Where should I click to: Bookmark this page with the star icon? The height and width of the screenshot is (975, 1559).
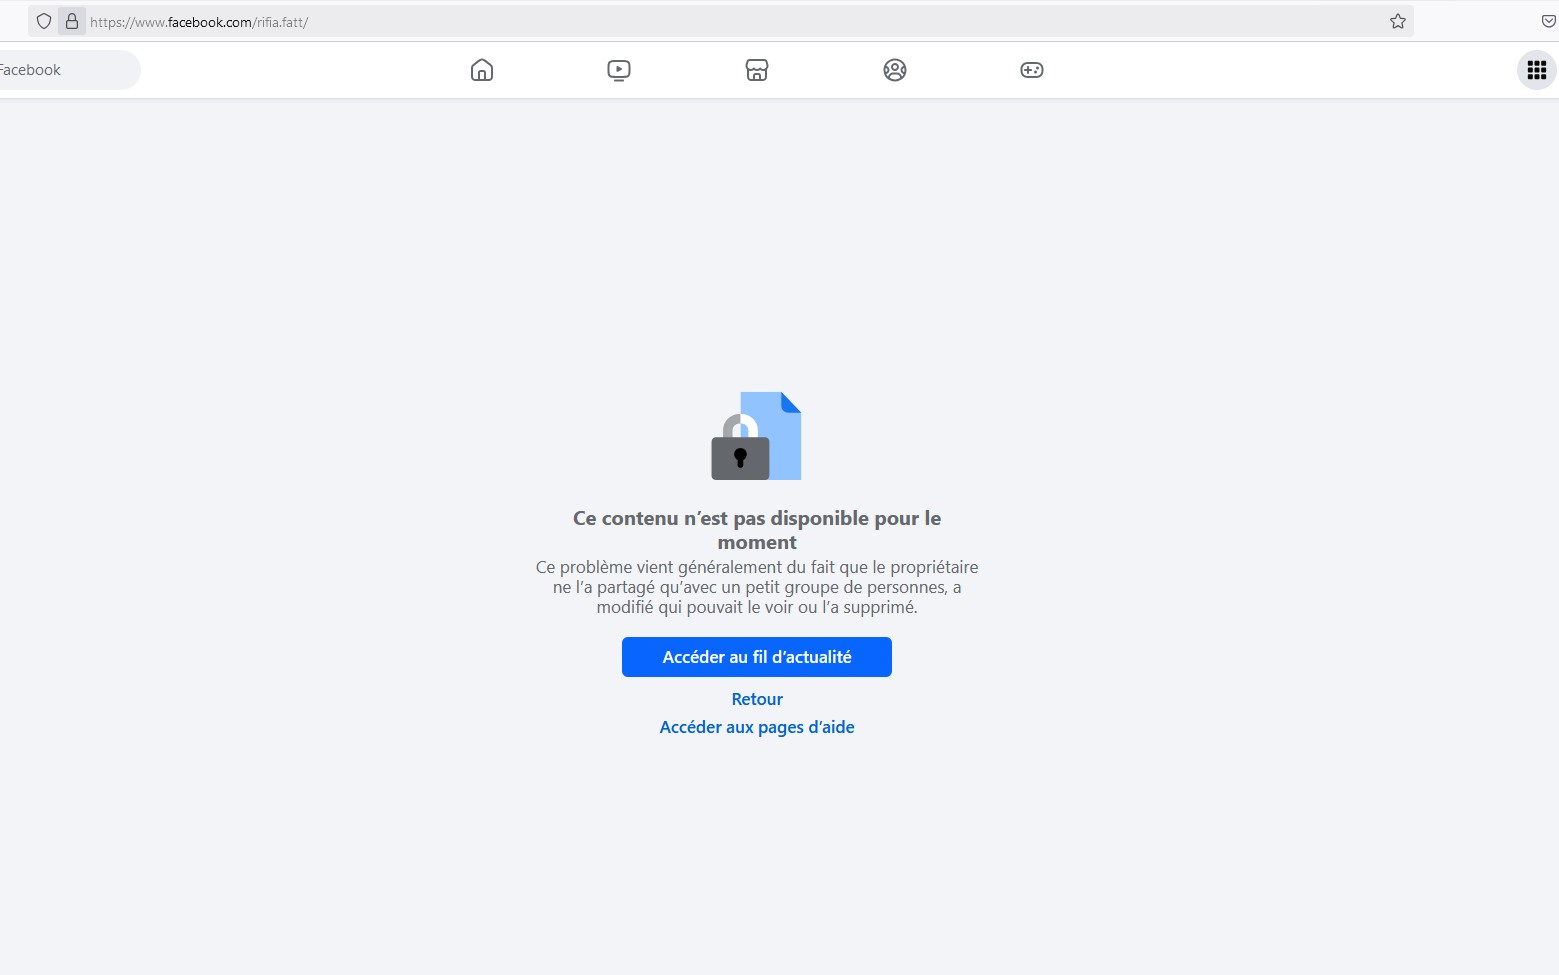click(1397, 21)
